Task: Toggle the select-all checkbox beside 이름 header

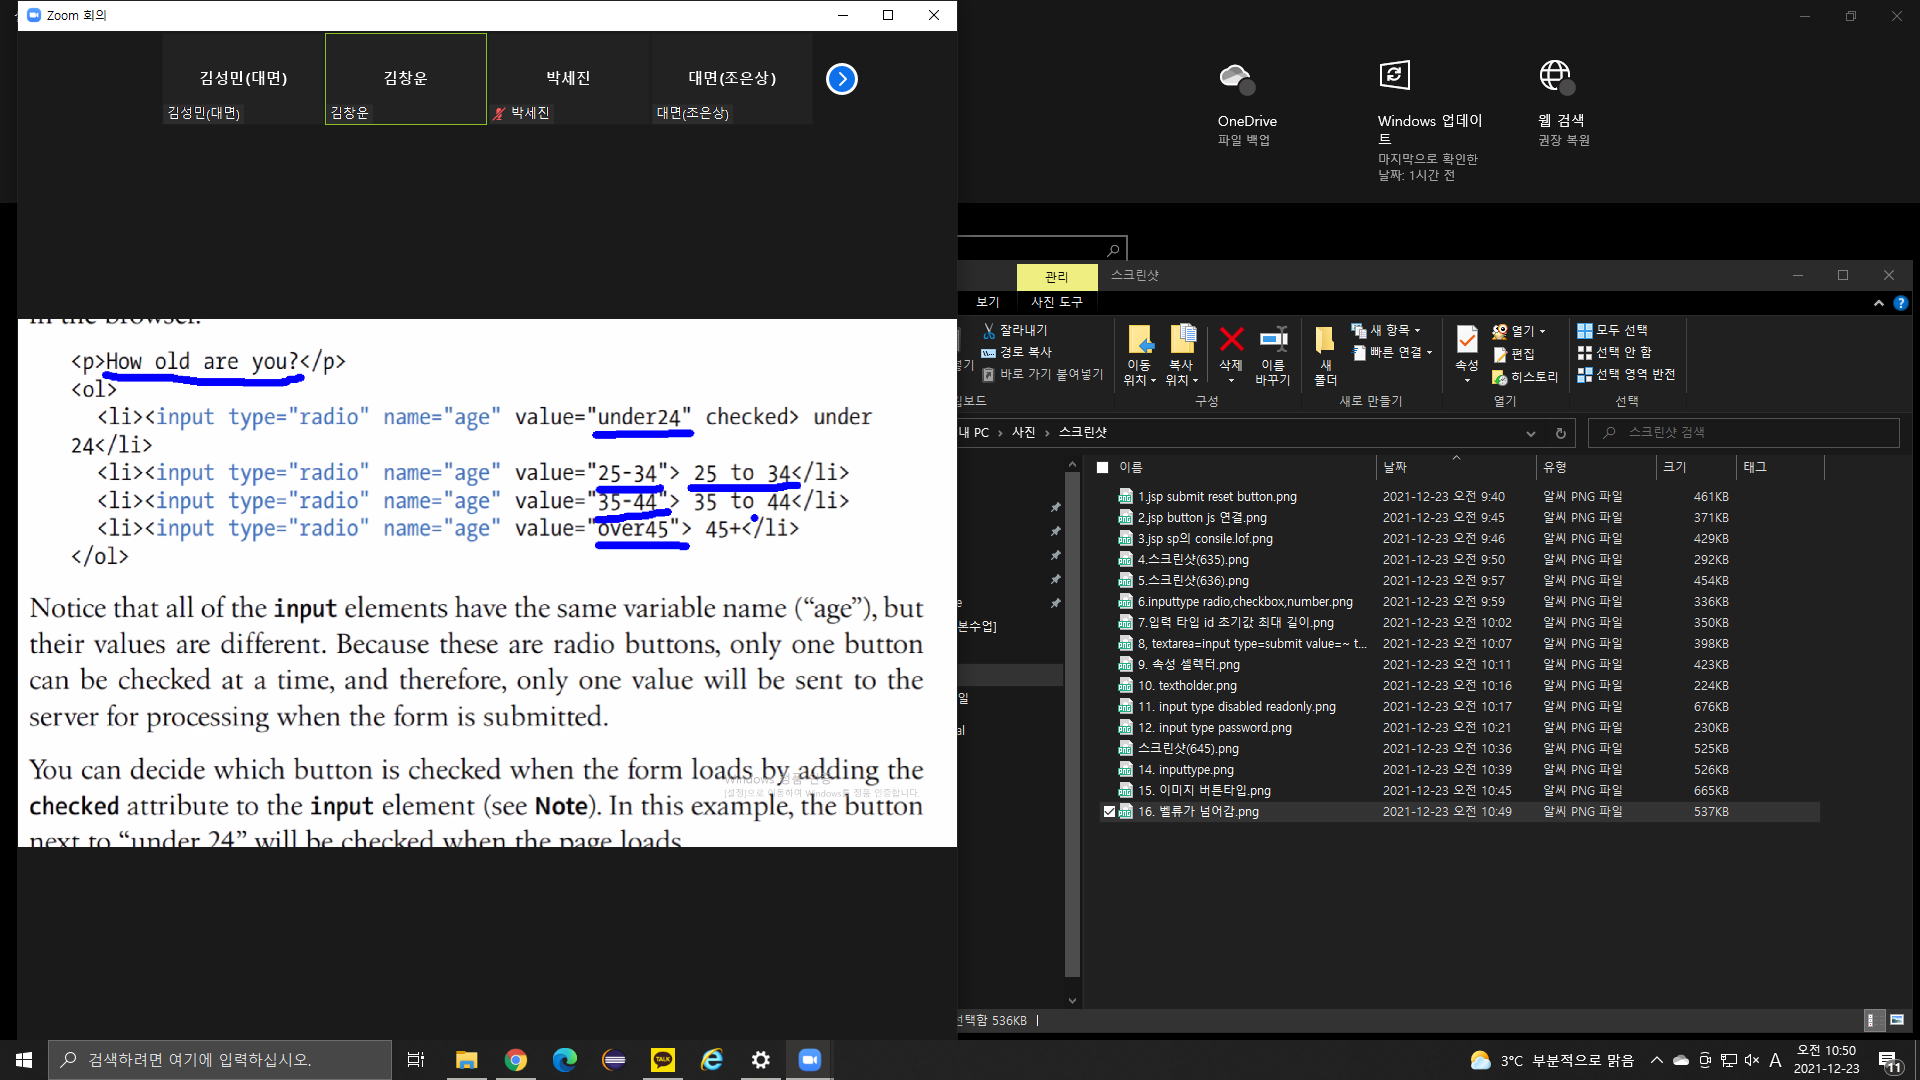Action: [1102, 467]
